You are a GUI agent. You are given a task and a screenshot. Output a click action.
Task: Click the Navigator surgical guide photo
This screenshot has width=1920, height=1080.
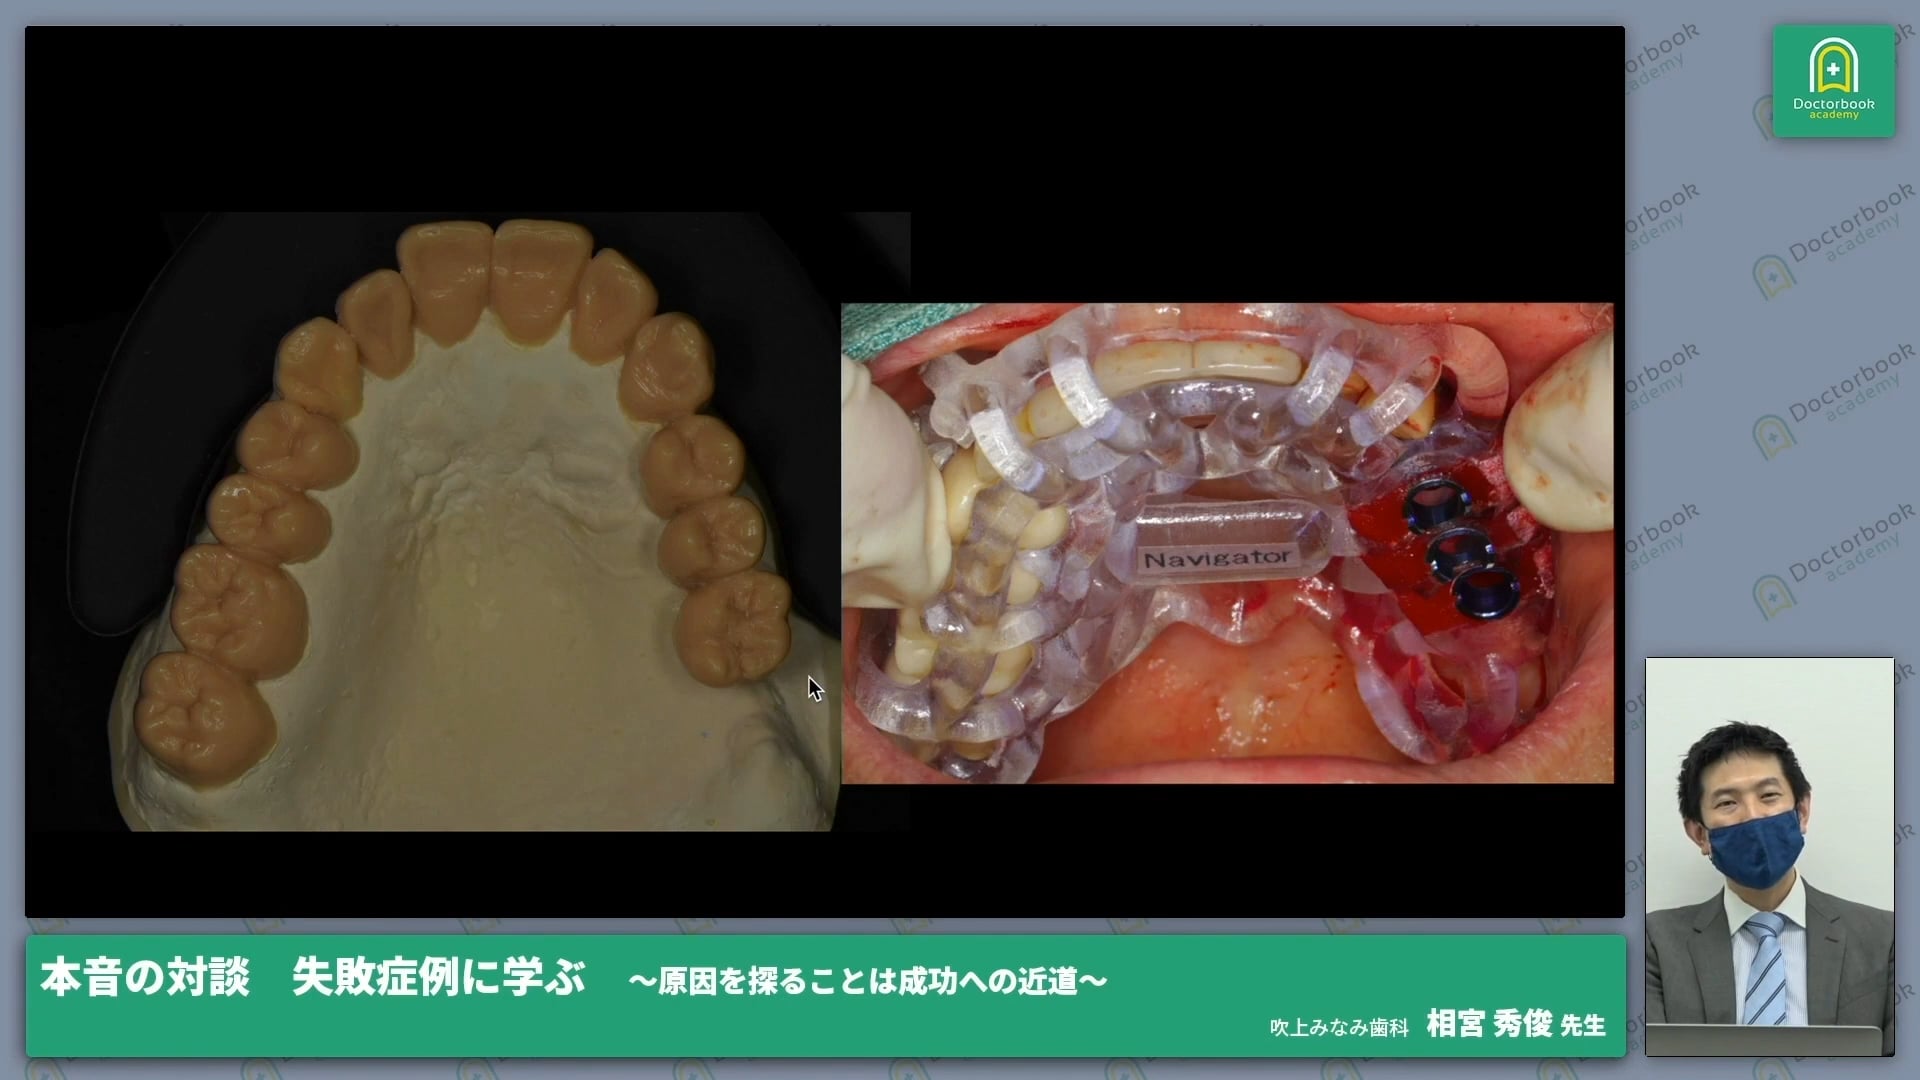pos(1227,543)
